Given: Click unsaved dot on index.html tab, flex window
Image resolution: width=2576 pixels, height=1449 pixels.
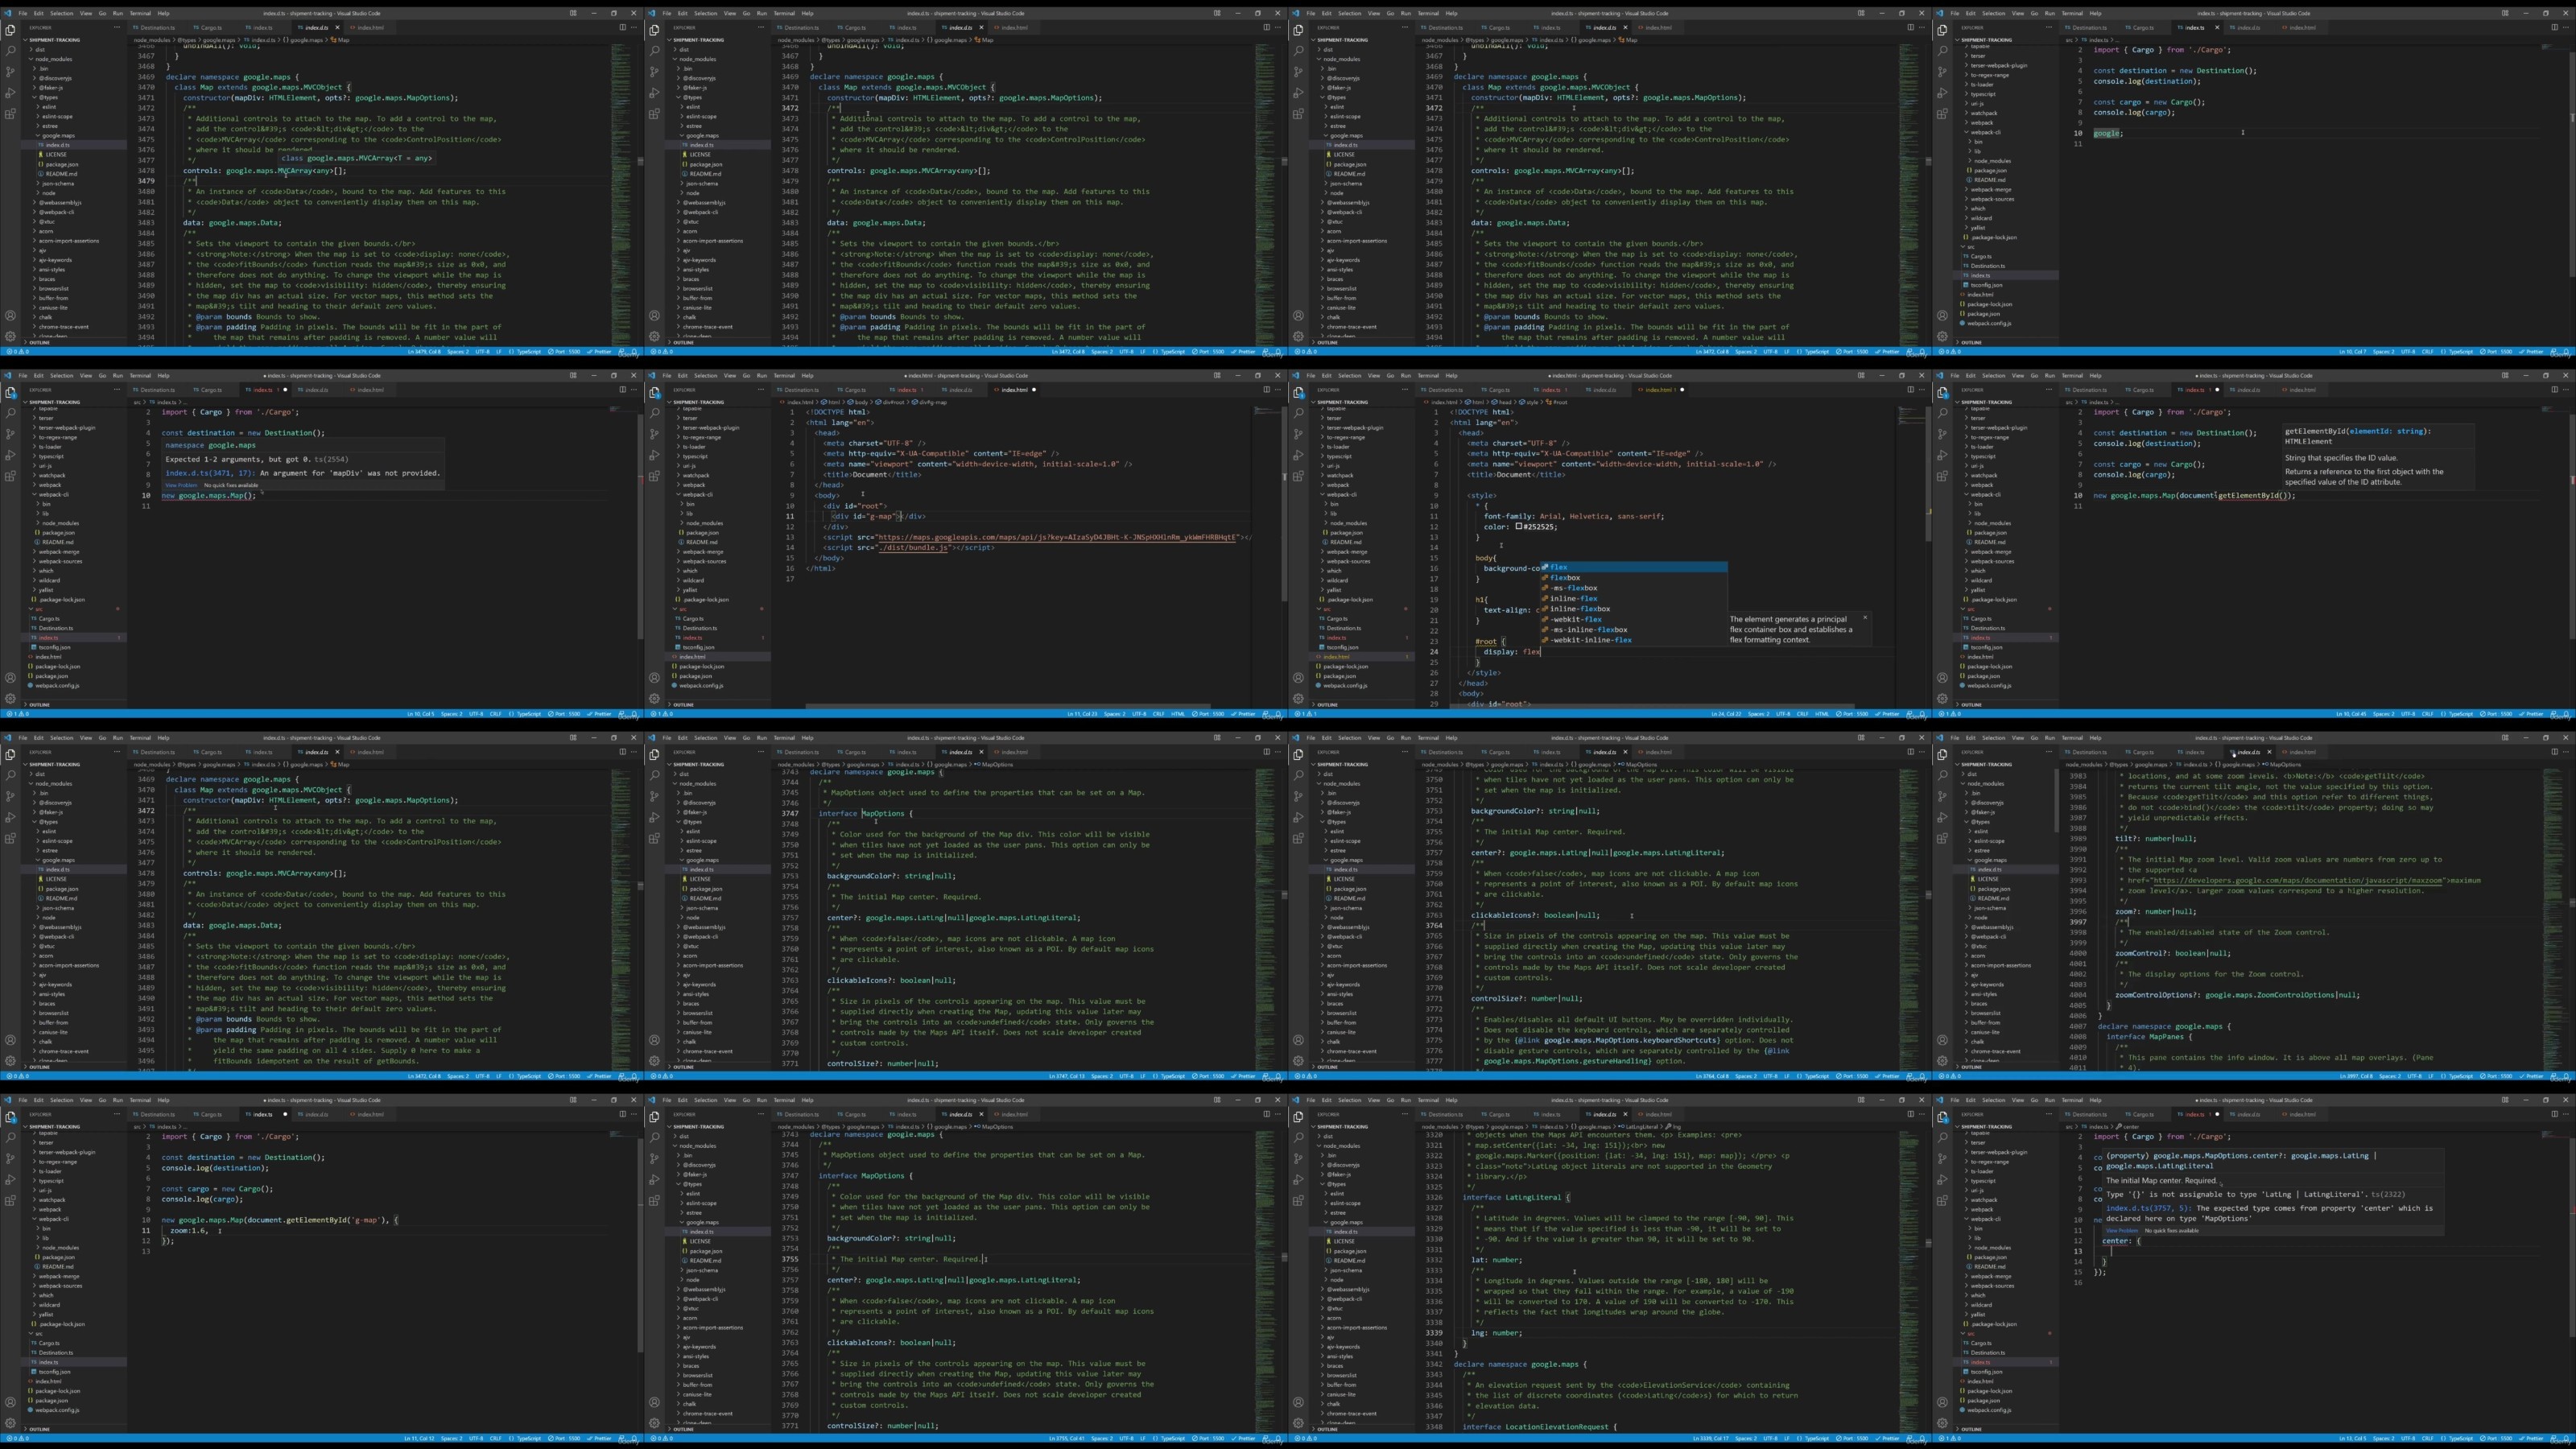Looking at the screenshot, I should tap(1682, 390).
